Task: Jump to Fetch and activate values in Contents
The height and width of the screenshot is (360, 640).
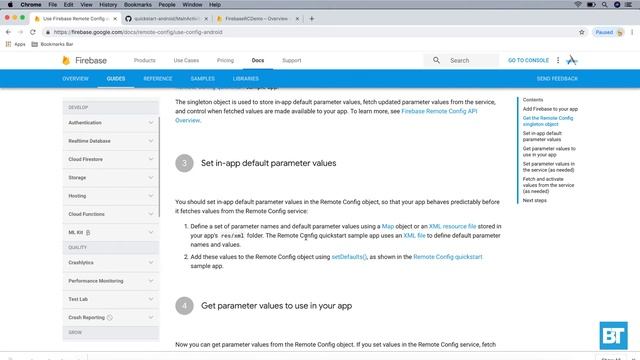Action: [x=548, y=185]
